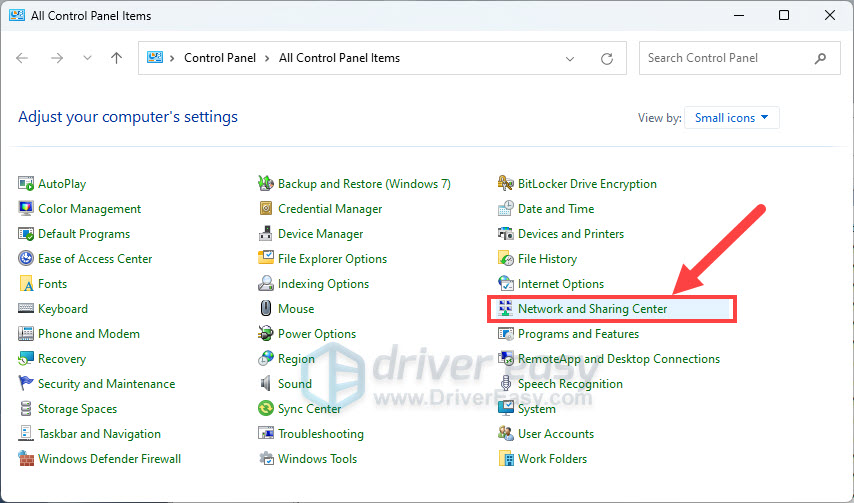Click the User Accounts icon

pos(506,434)
